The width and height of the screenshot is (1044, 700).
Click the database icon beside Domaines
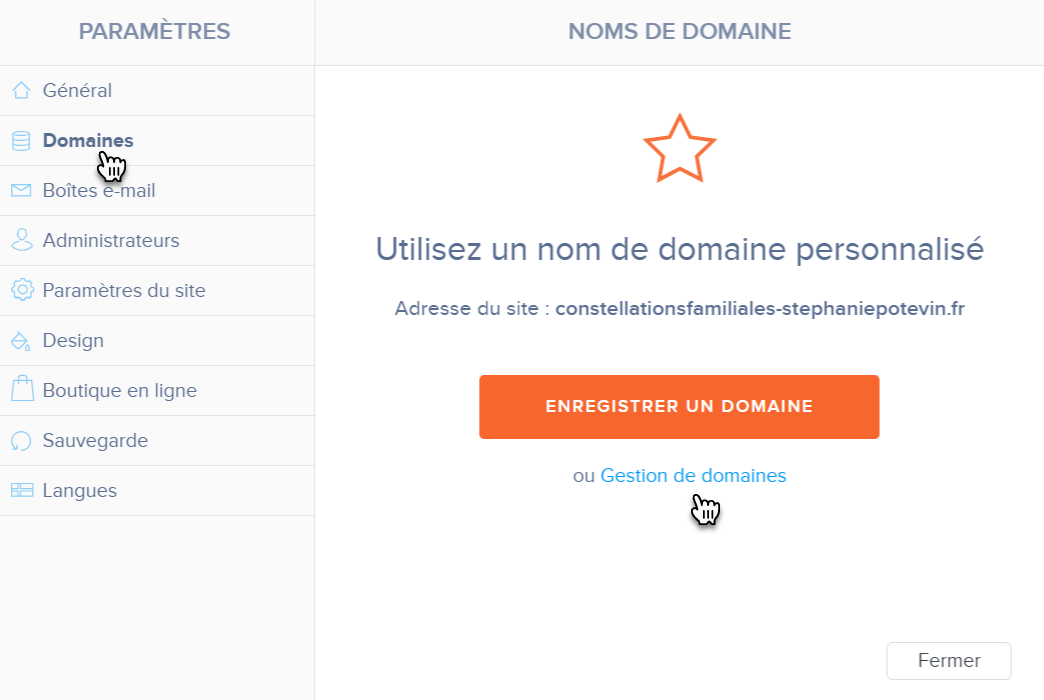[x=21, y=141]
